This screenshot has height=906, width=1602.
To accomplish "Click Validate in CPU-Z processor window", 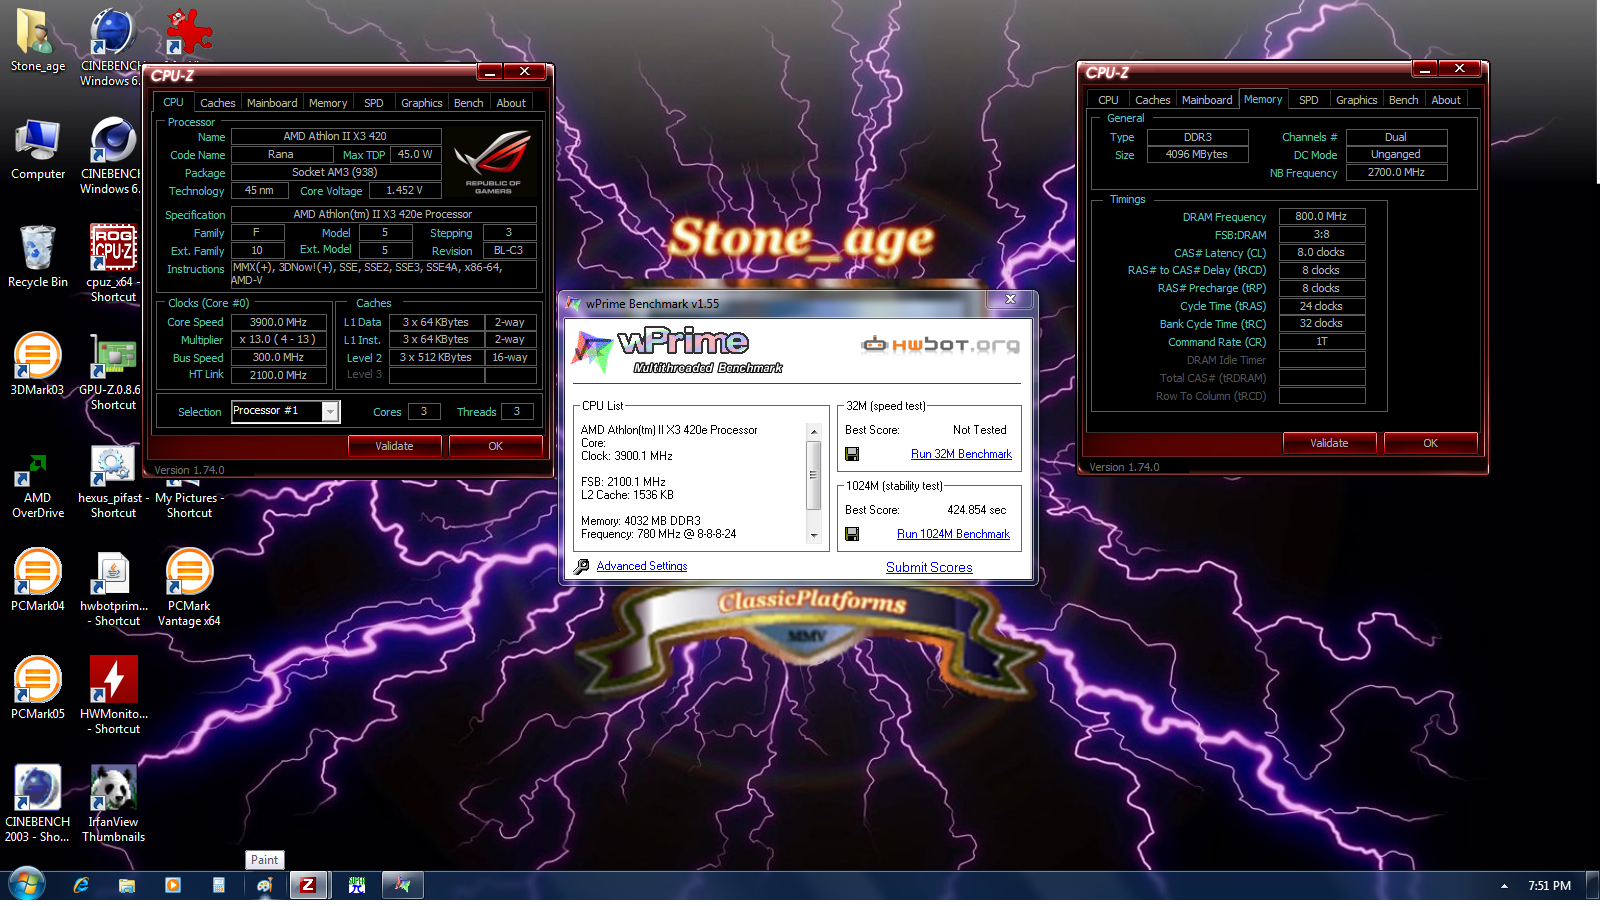I will click(x=394, y=446).
